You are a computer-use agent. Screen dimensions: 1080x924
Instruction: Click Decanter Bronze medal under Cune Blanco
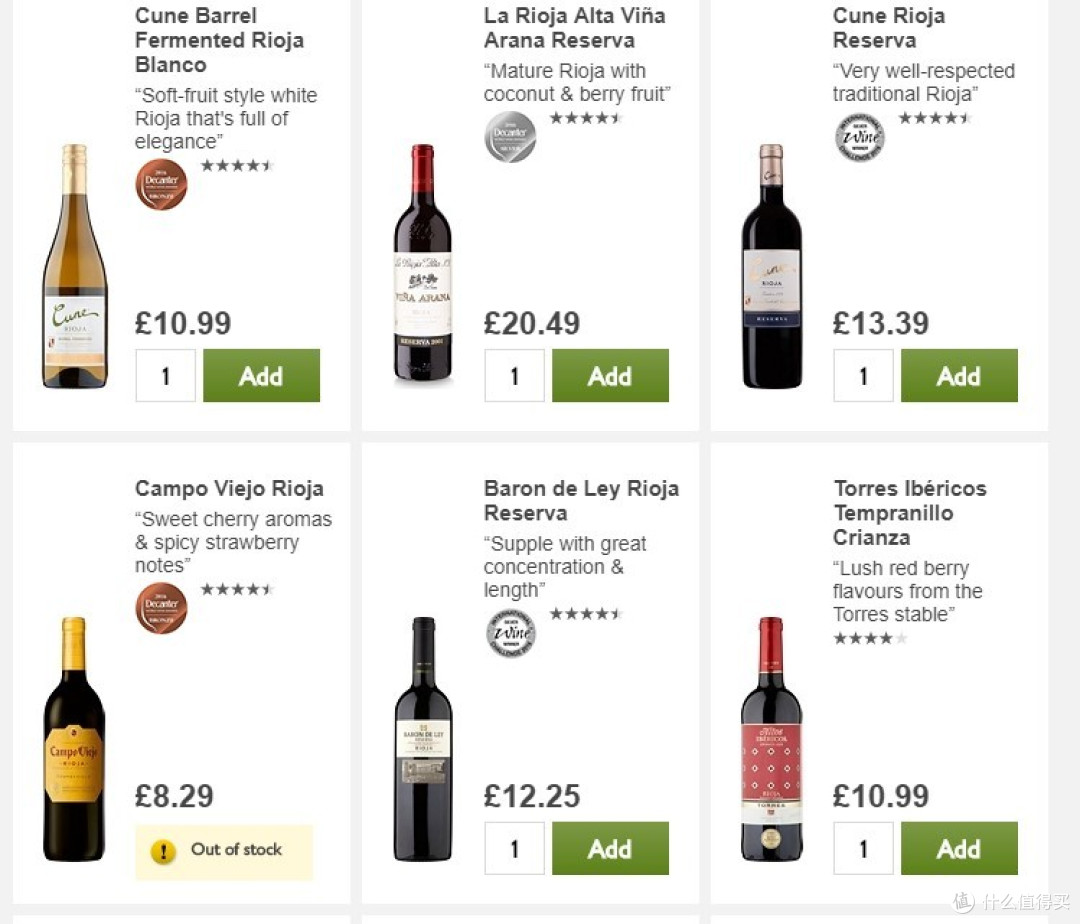pos(161,185)
